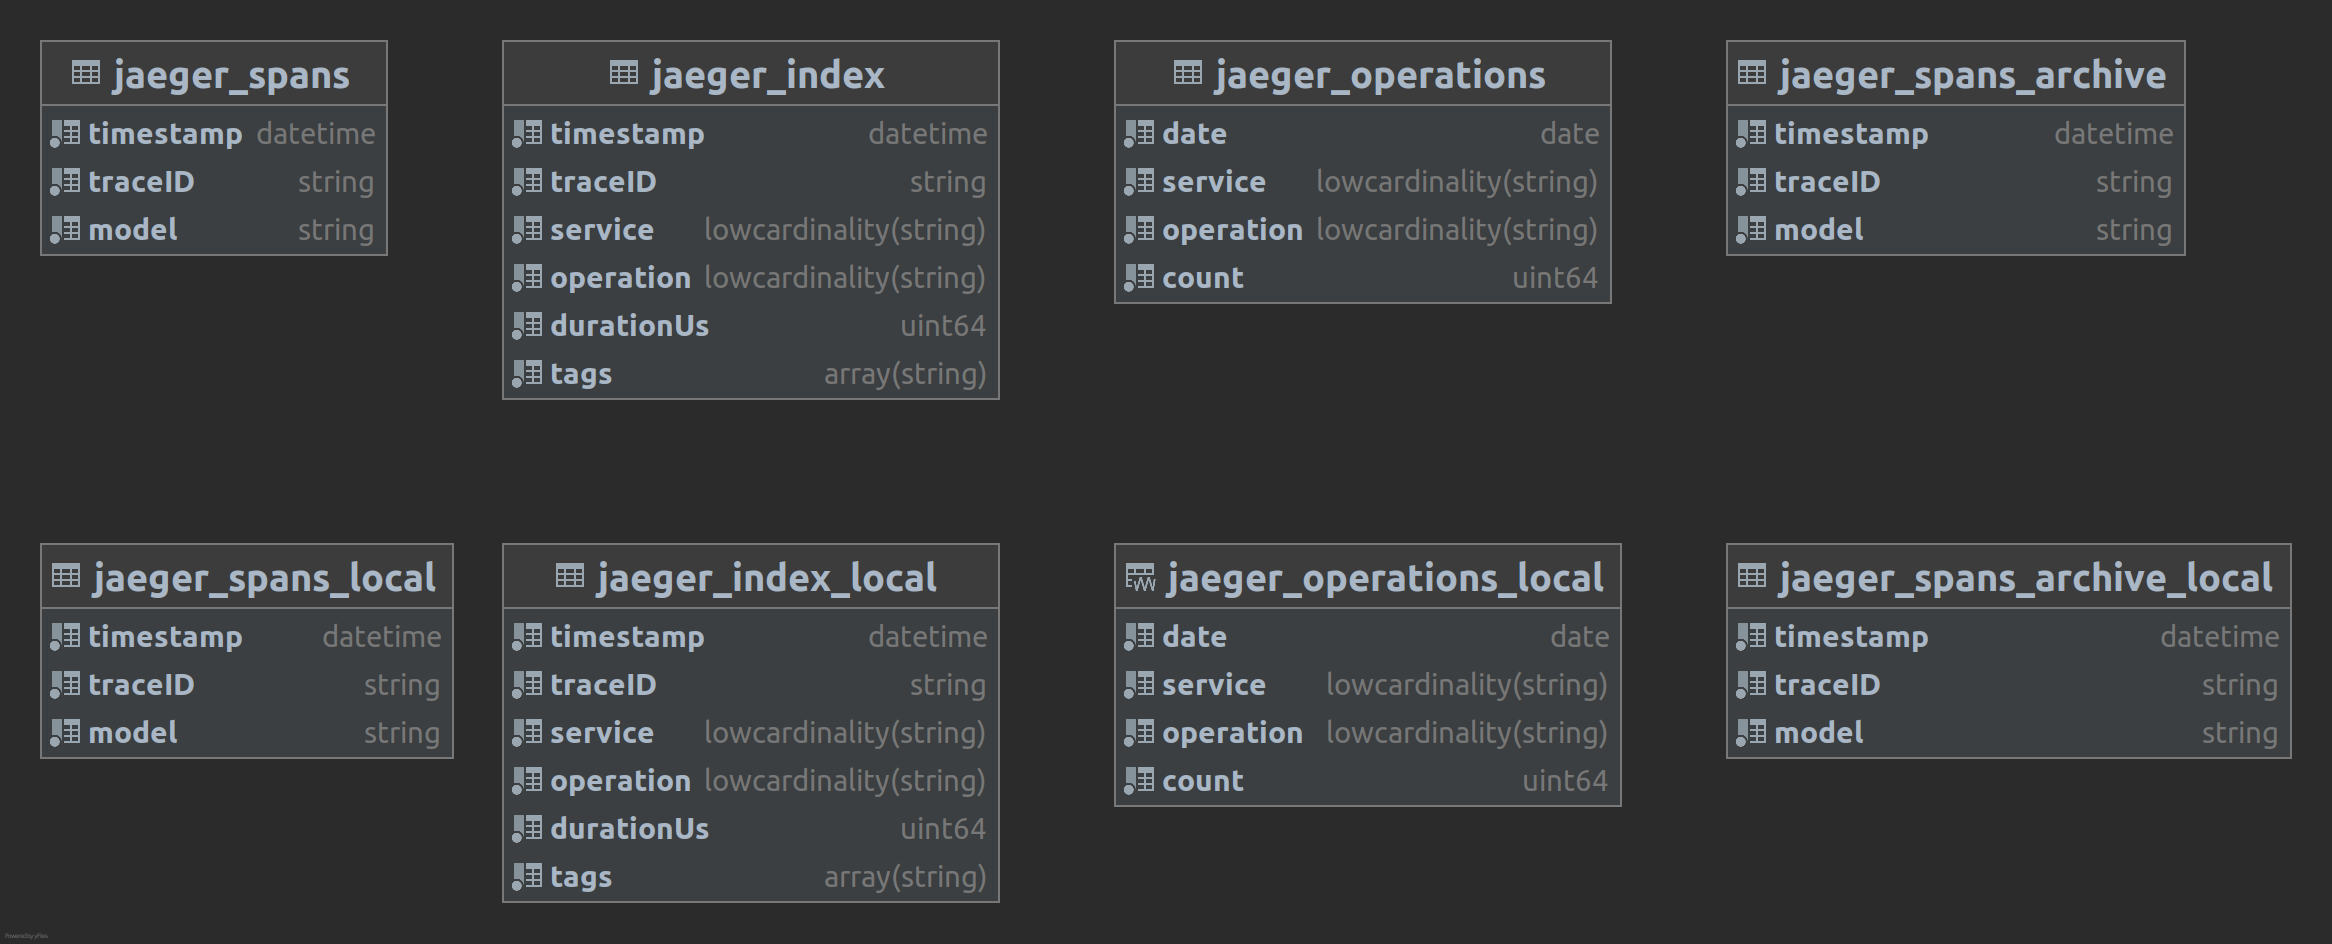Image resolution: width=2332 pixels, height=944 pixels.
Task: Click model column name in jaeger_spans
Action: 133,230
